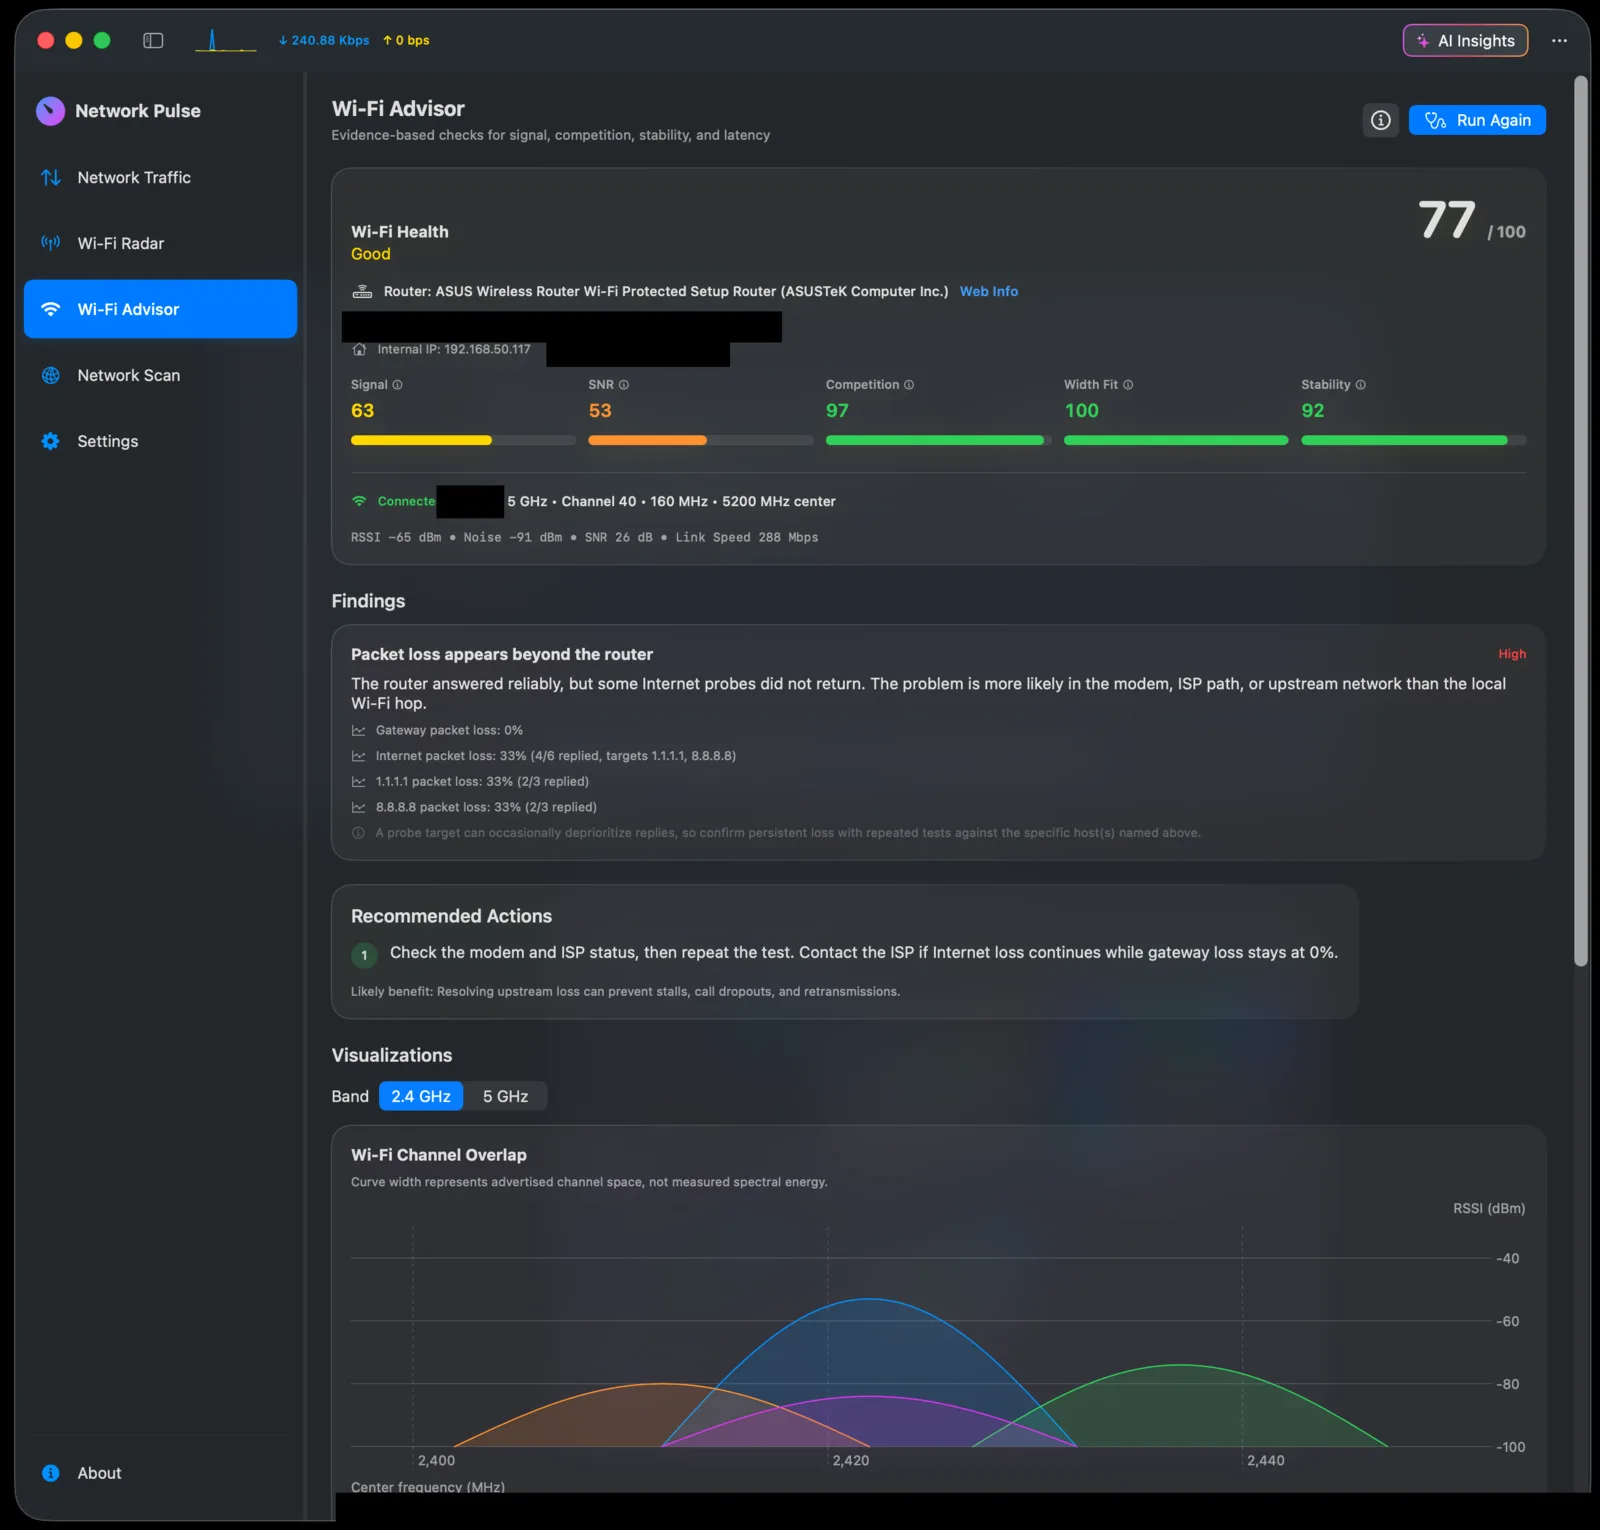The width and height of the screenshot is (1600, 1530).
Task: Click the green Connected Wi-Fi icon
Action: [x=359, y=501]
